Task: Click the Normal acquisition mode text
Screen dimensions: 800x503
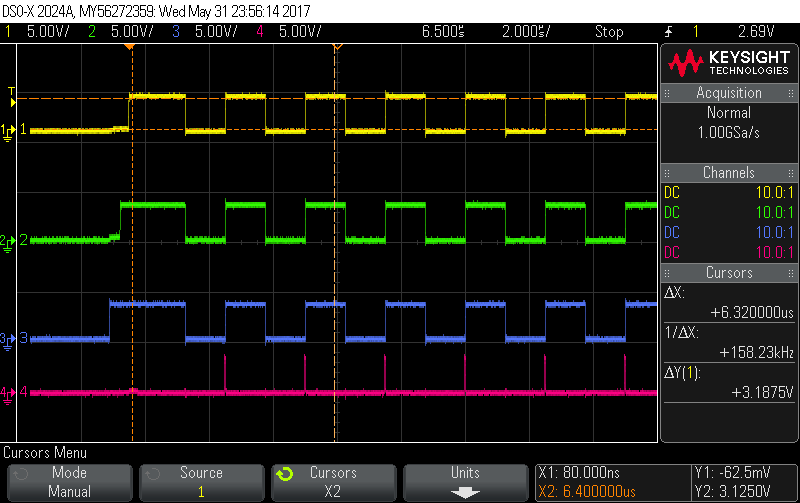Action: point(729,112)
